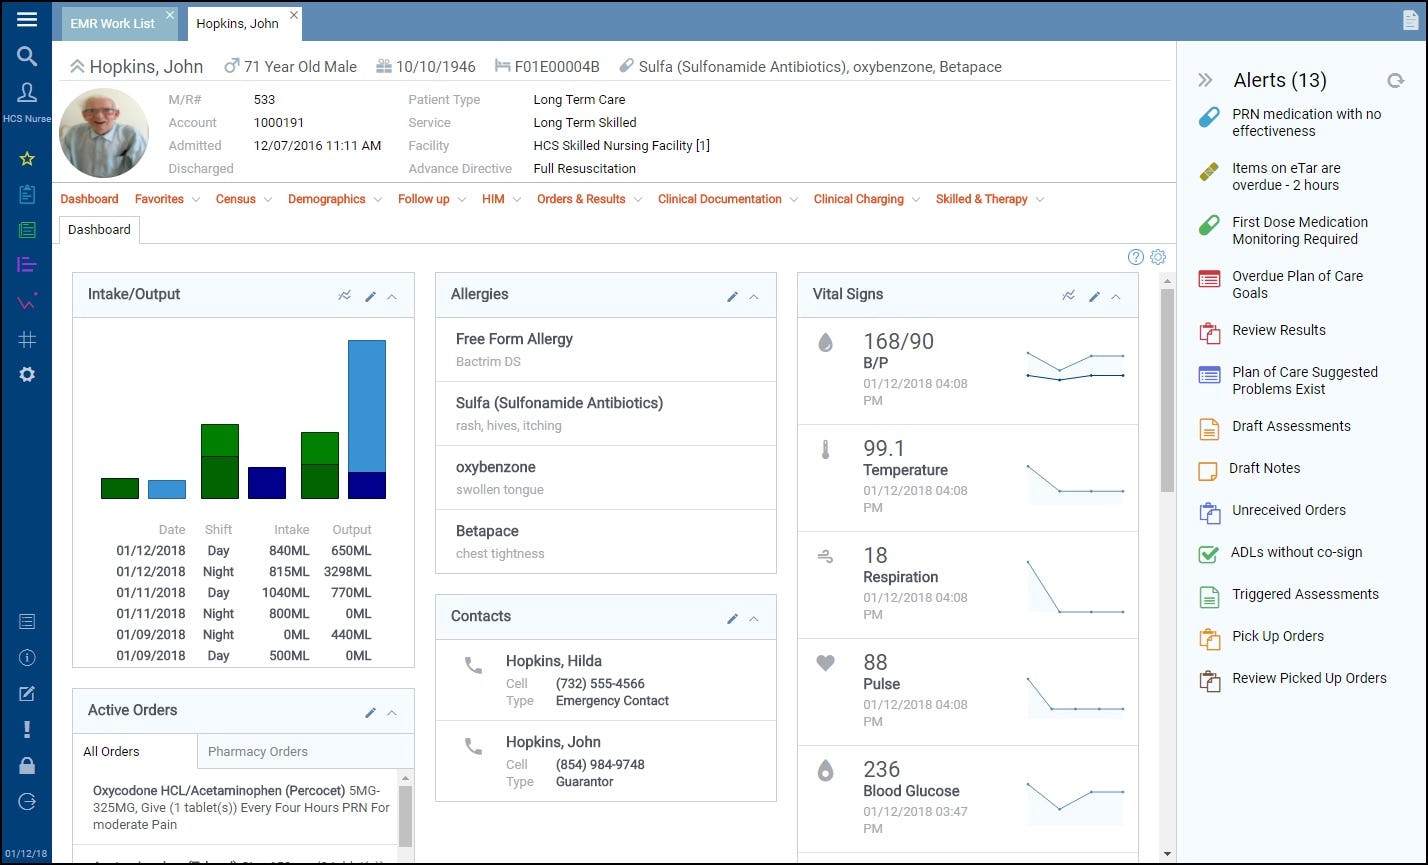Screen dimensions: 1428x865
Task: Open the gear settings icon in left sidebar
Action: 26,374
